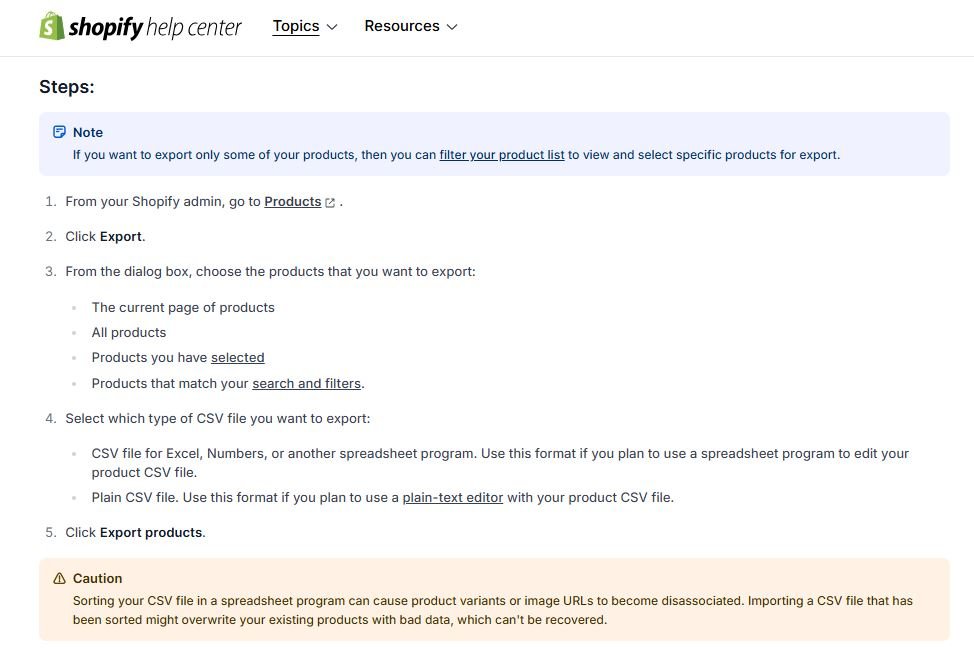Click the Note icon in blue box
This screenshot has width=974, height=648.
click(x=59, y=132)
